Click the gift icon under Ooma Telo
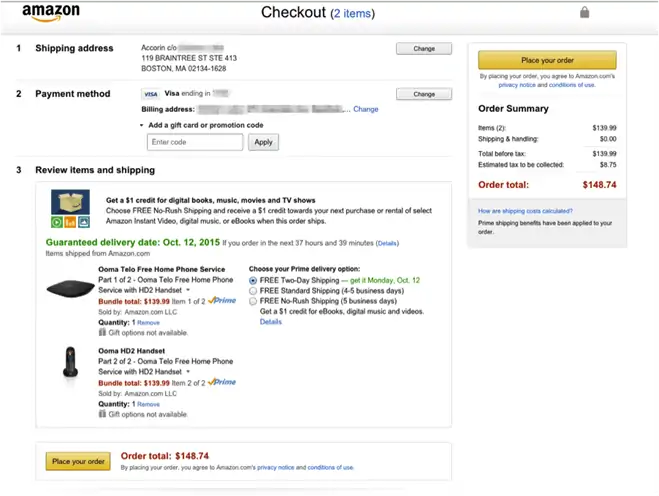Image resolution: width=659 pixels, height=496 pixels. (103, 333)
